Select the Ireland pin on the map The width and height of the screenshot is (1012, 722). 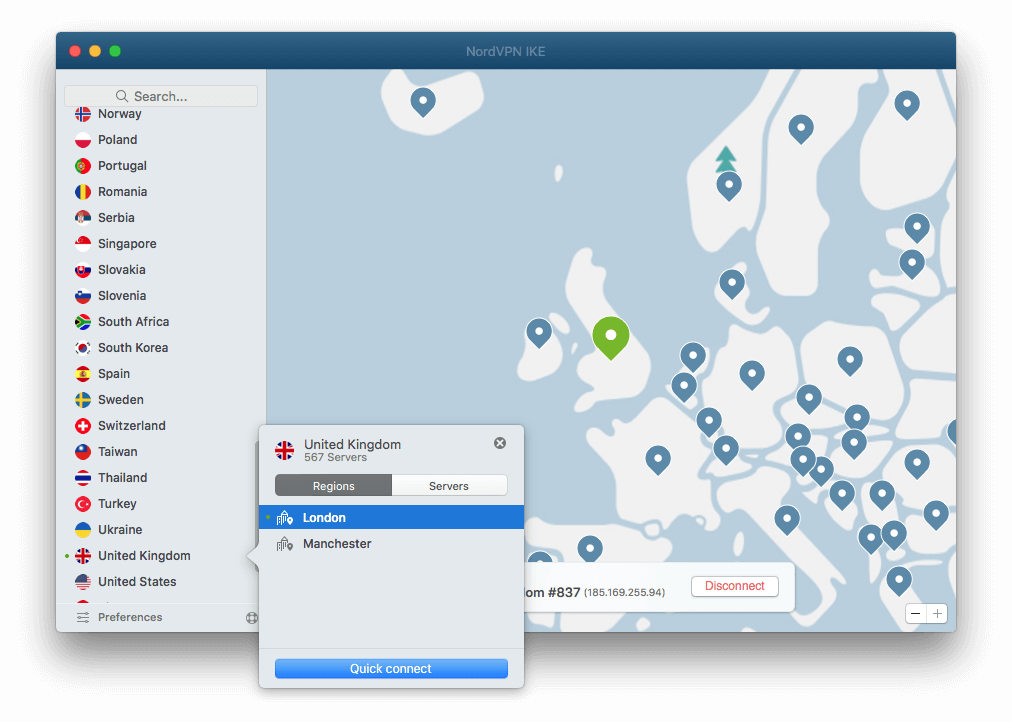tap(539, 333)
